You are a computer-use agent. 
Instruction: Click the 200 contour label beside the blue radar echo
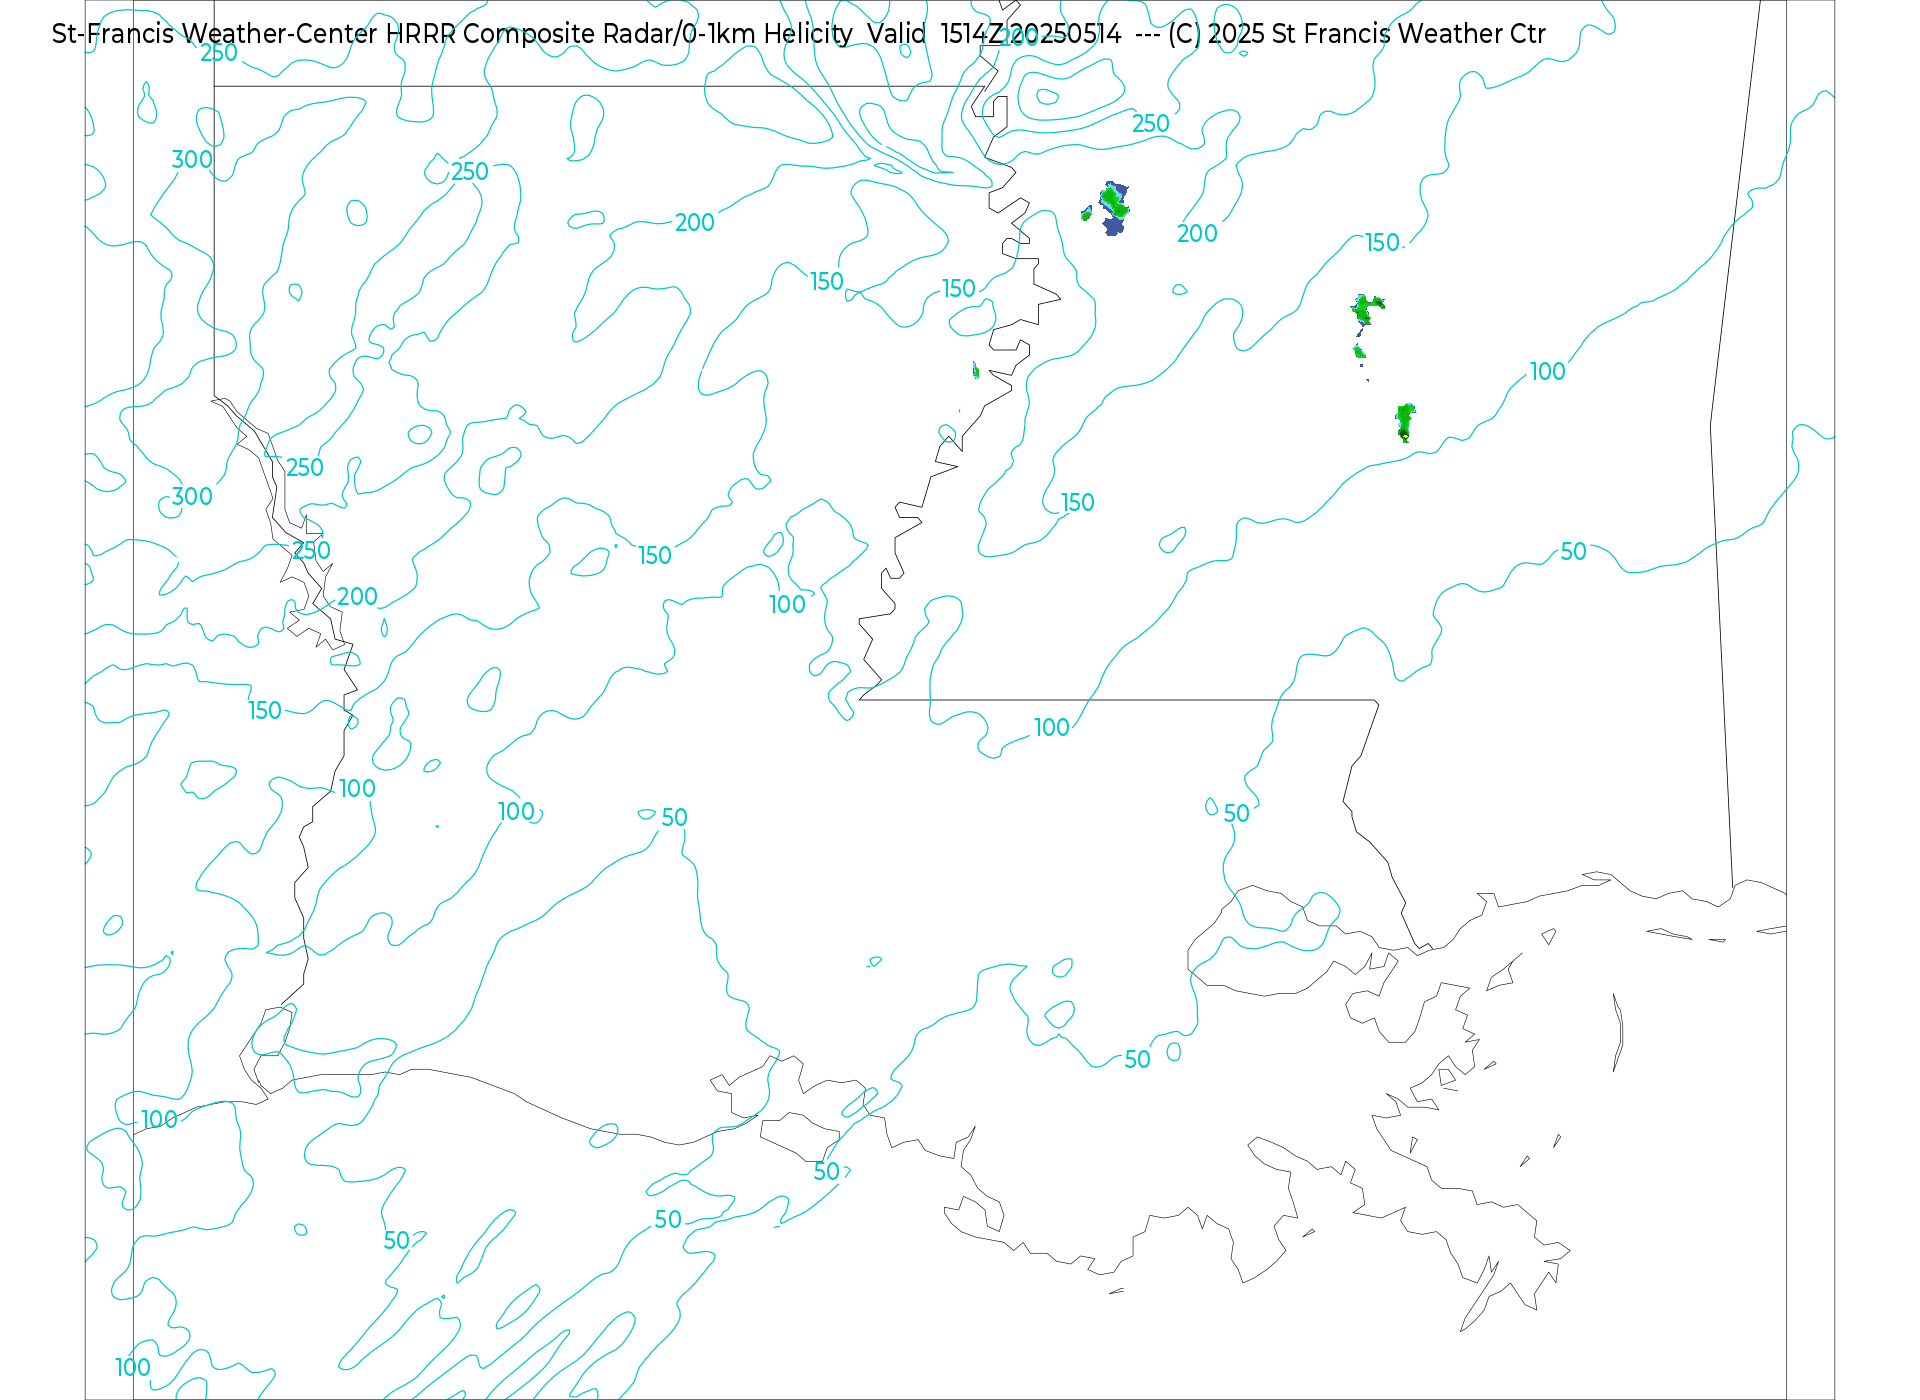click(1197, 234)
